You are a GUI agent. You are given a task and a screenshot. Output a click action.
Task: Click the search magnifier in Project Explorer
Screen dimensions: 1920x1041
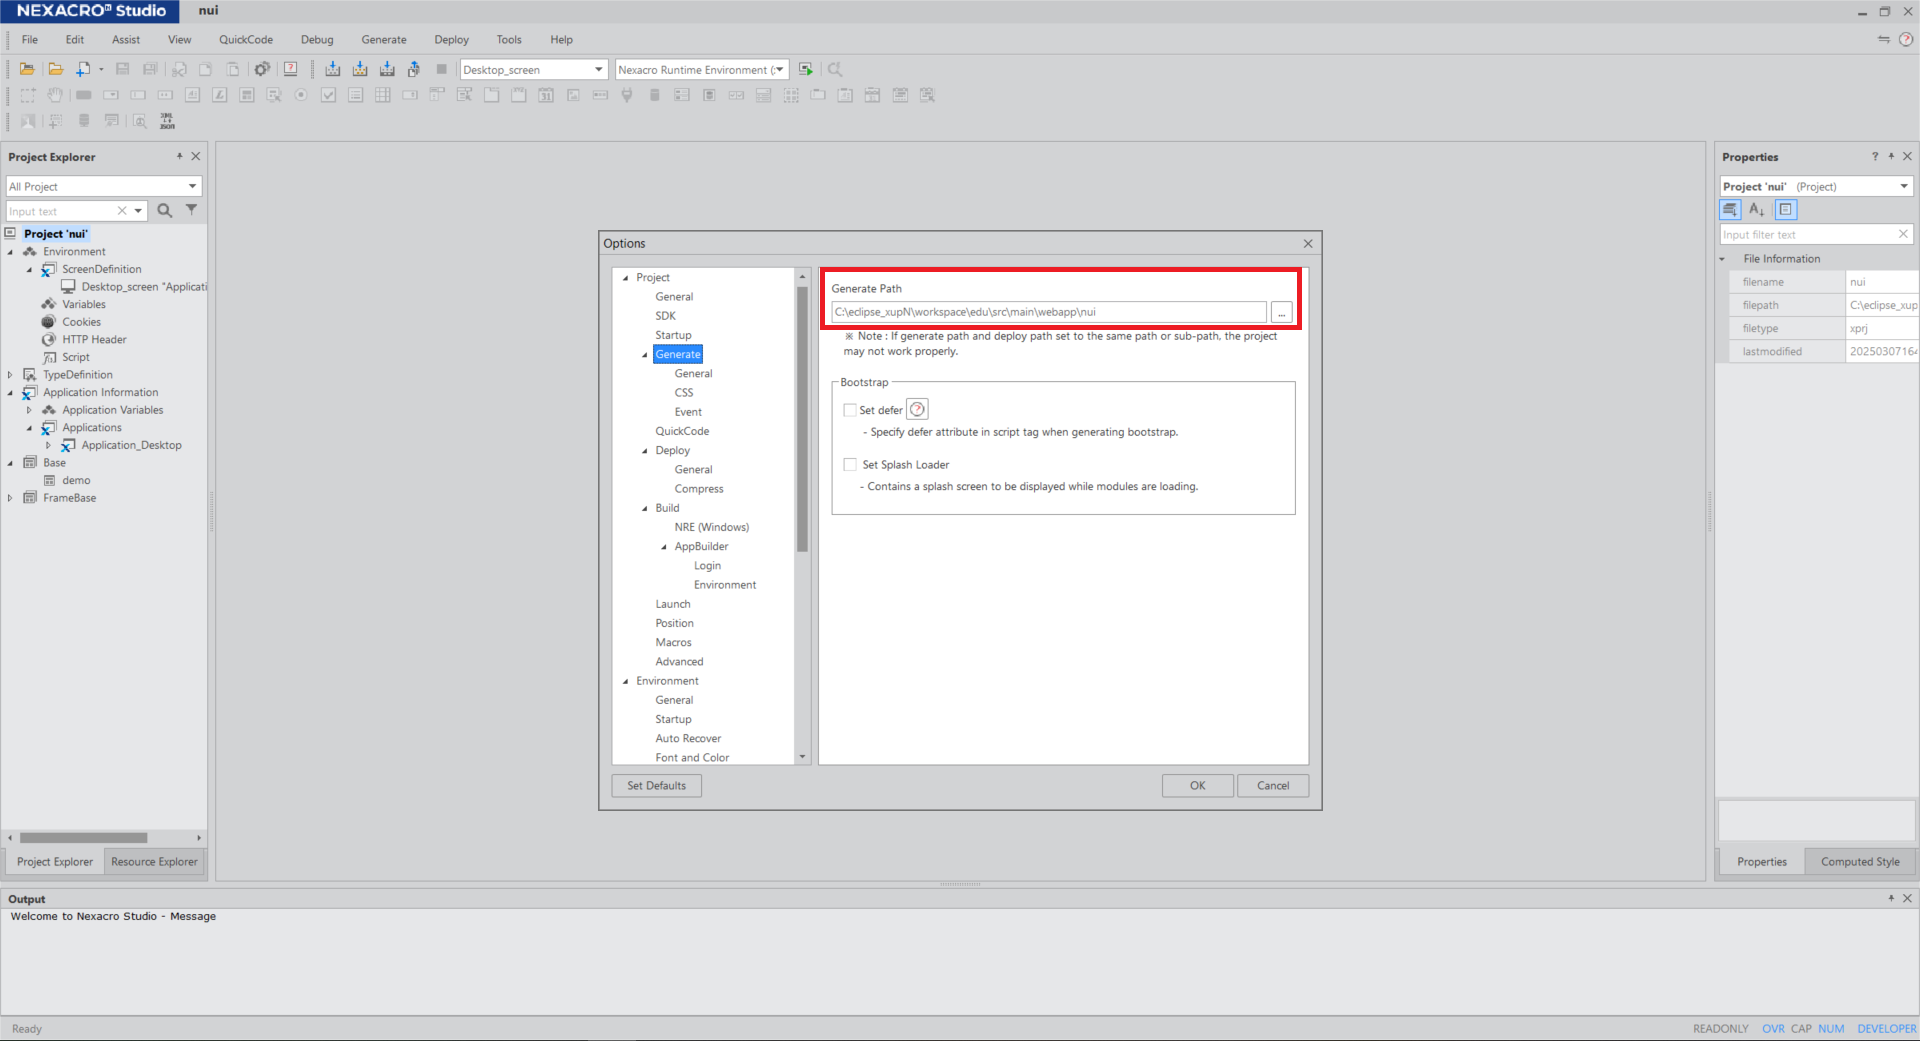click(x=165, y=211)
